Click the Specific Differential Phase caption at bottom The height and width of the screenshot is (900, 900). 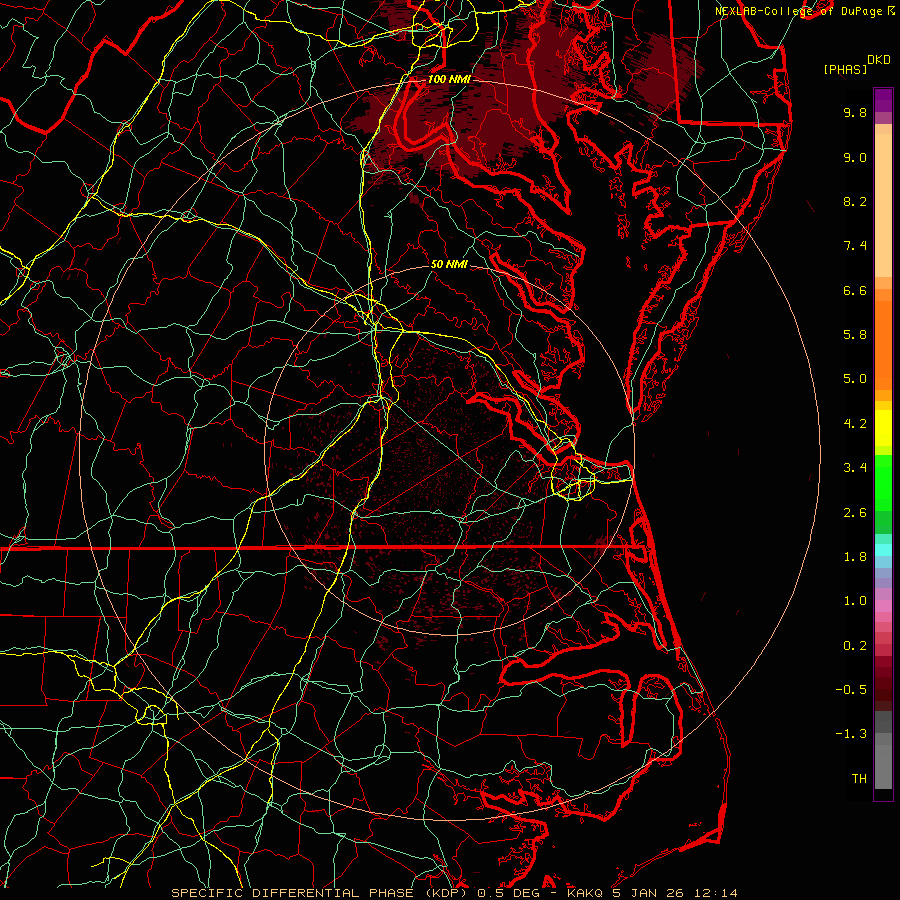(x=454, y=893)
